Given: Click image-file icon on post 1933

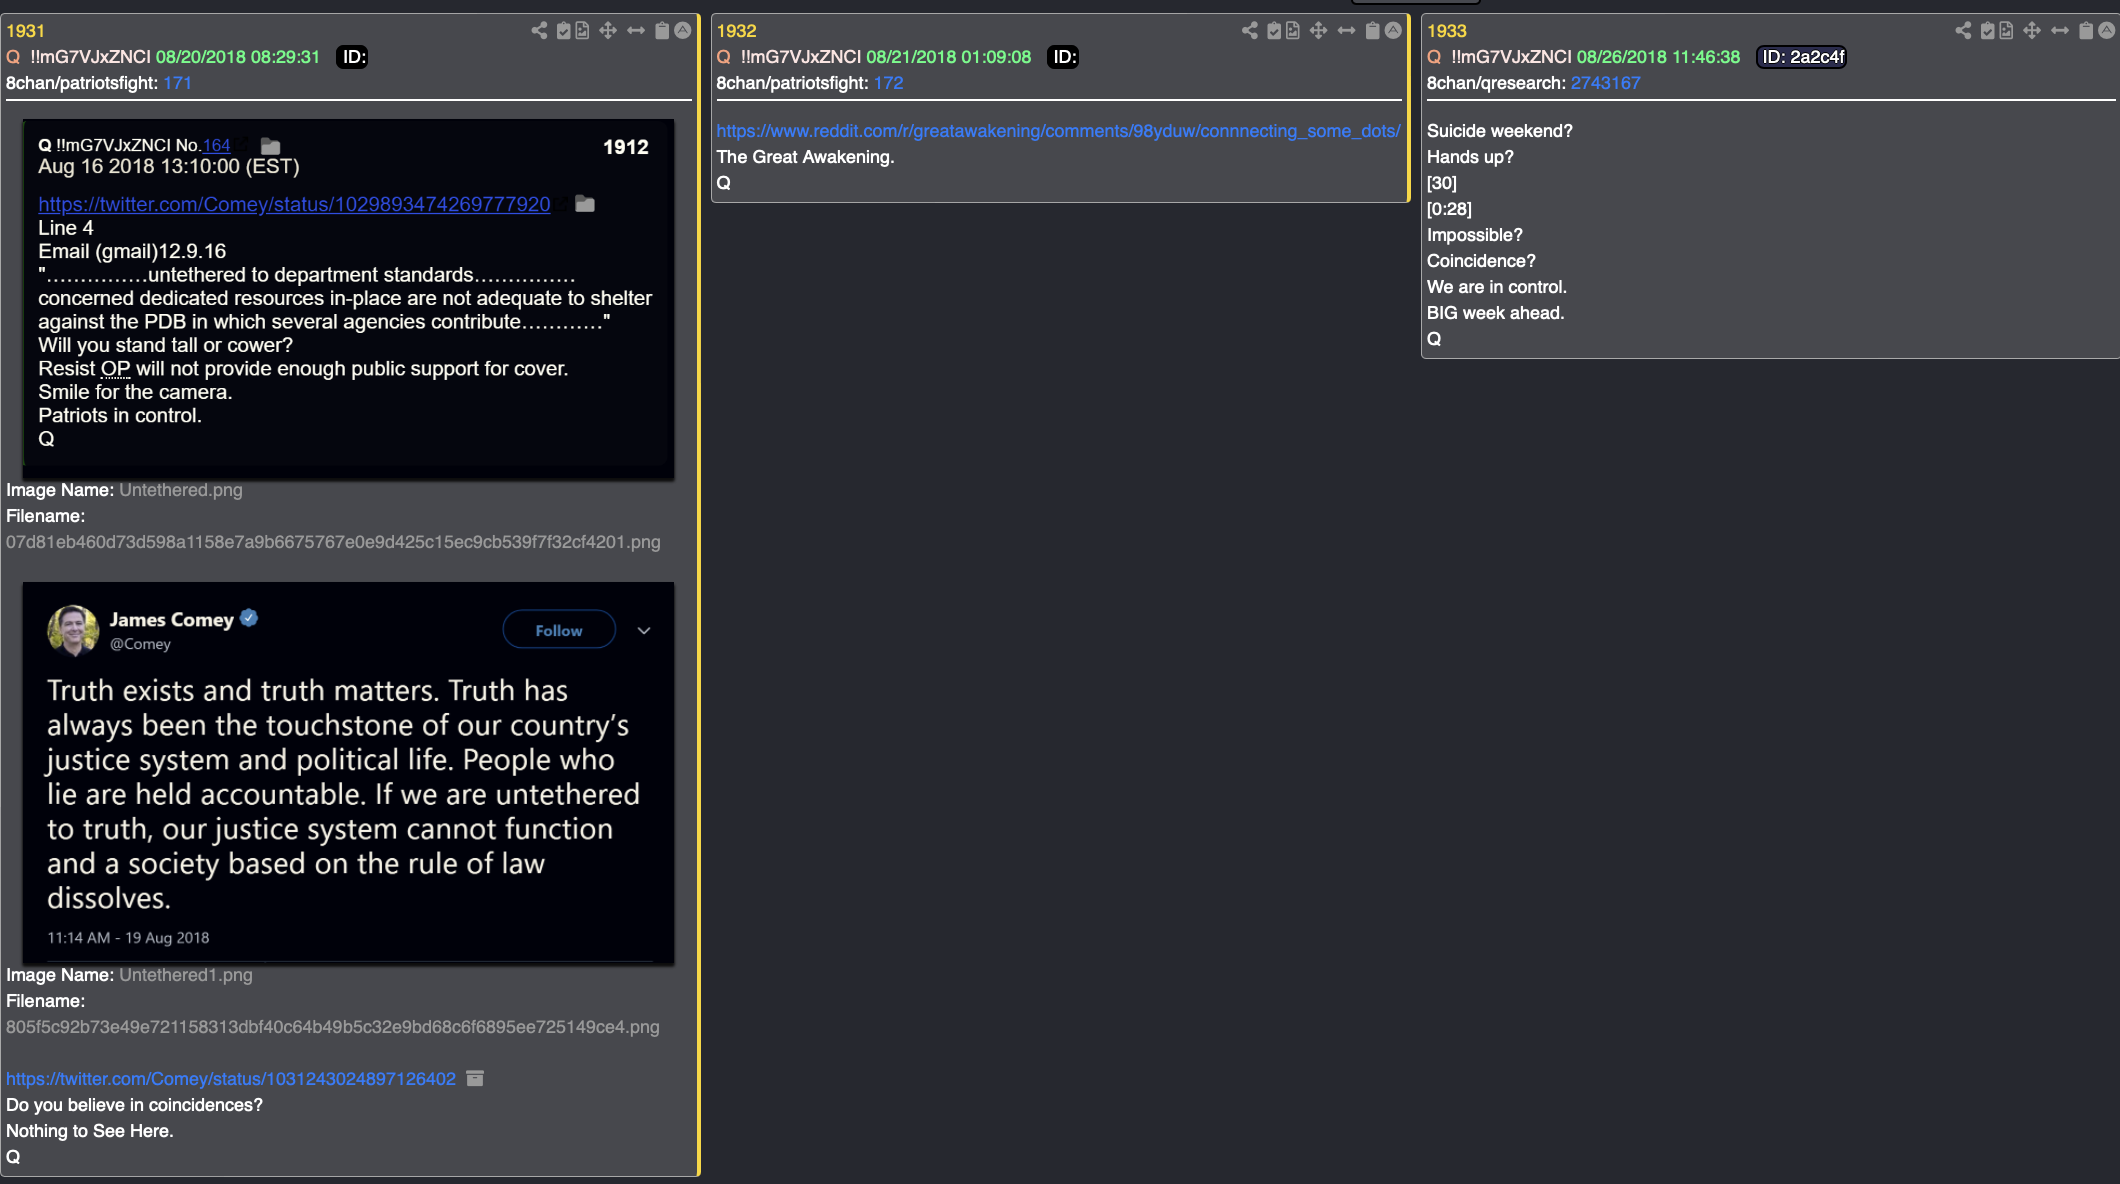Looking at the screenshot, I should coord(2006,31).
